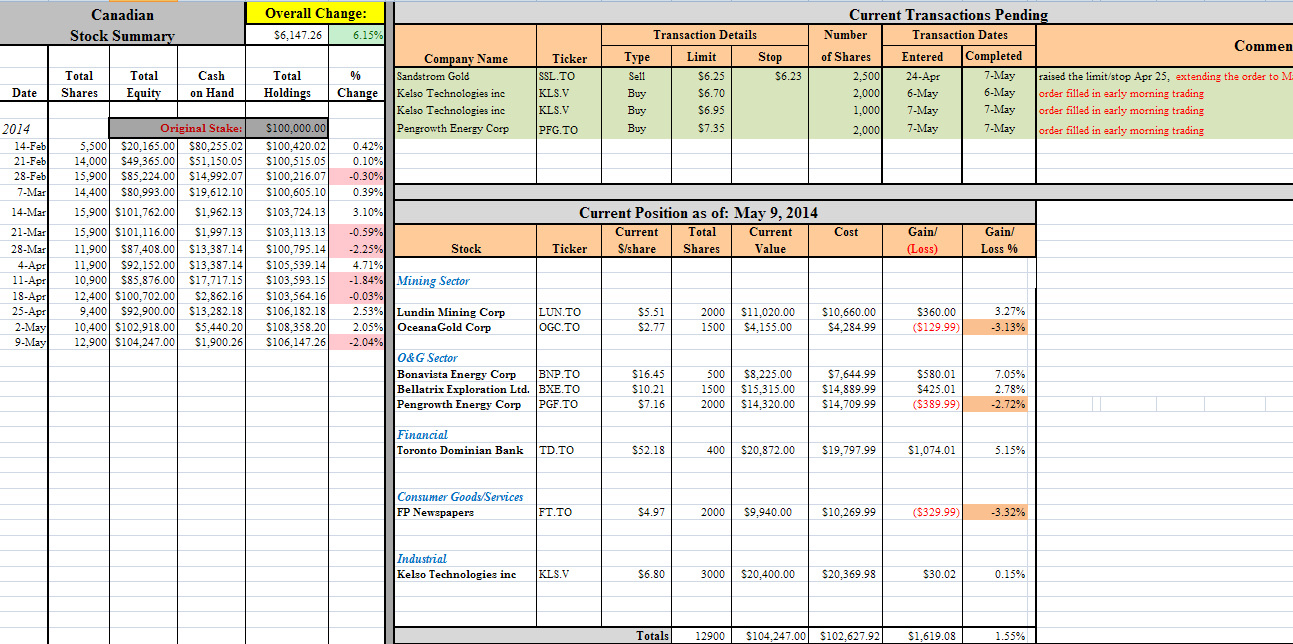Select the PGF.TO ticker in current position
Viewport: 1293px width, 644px height.
coord(570,405)
